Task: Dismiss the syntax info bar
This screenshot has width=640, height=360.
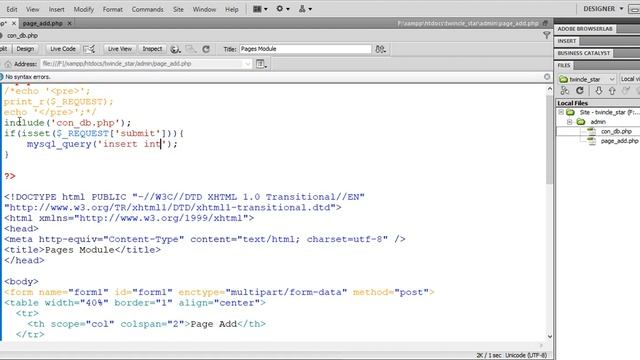Action: (547, 77)
